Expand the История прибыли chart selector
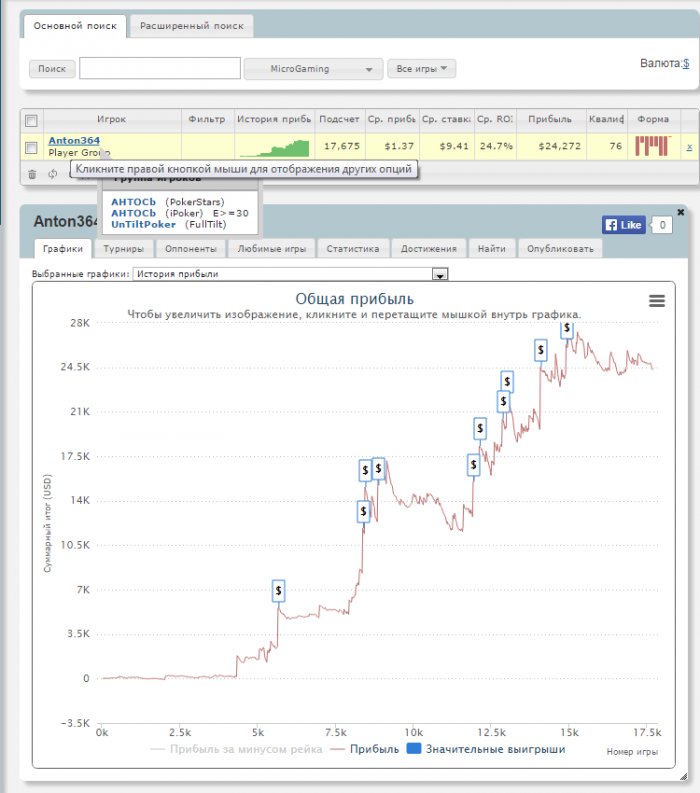The width and height of the screenshot is (700, 793). pyautogui.click(x=439, y=274)
